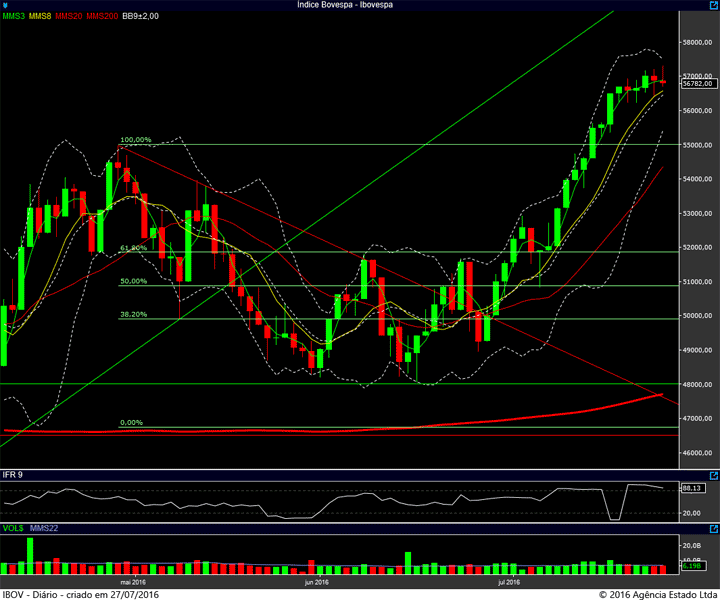The width and height of the screenshot is (720, 600).
Task: Click the IFR 9 panel title
Action: (x=12, y=475)
